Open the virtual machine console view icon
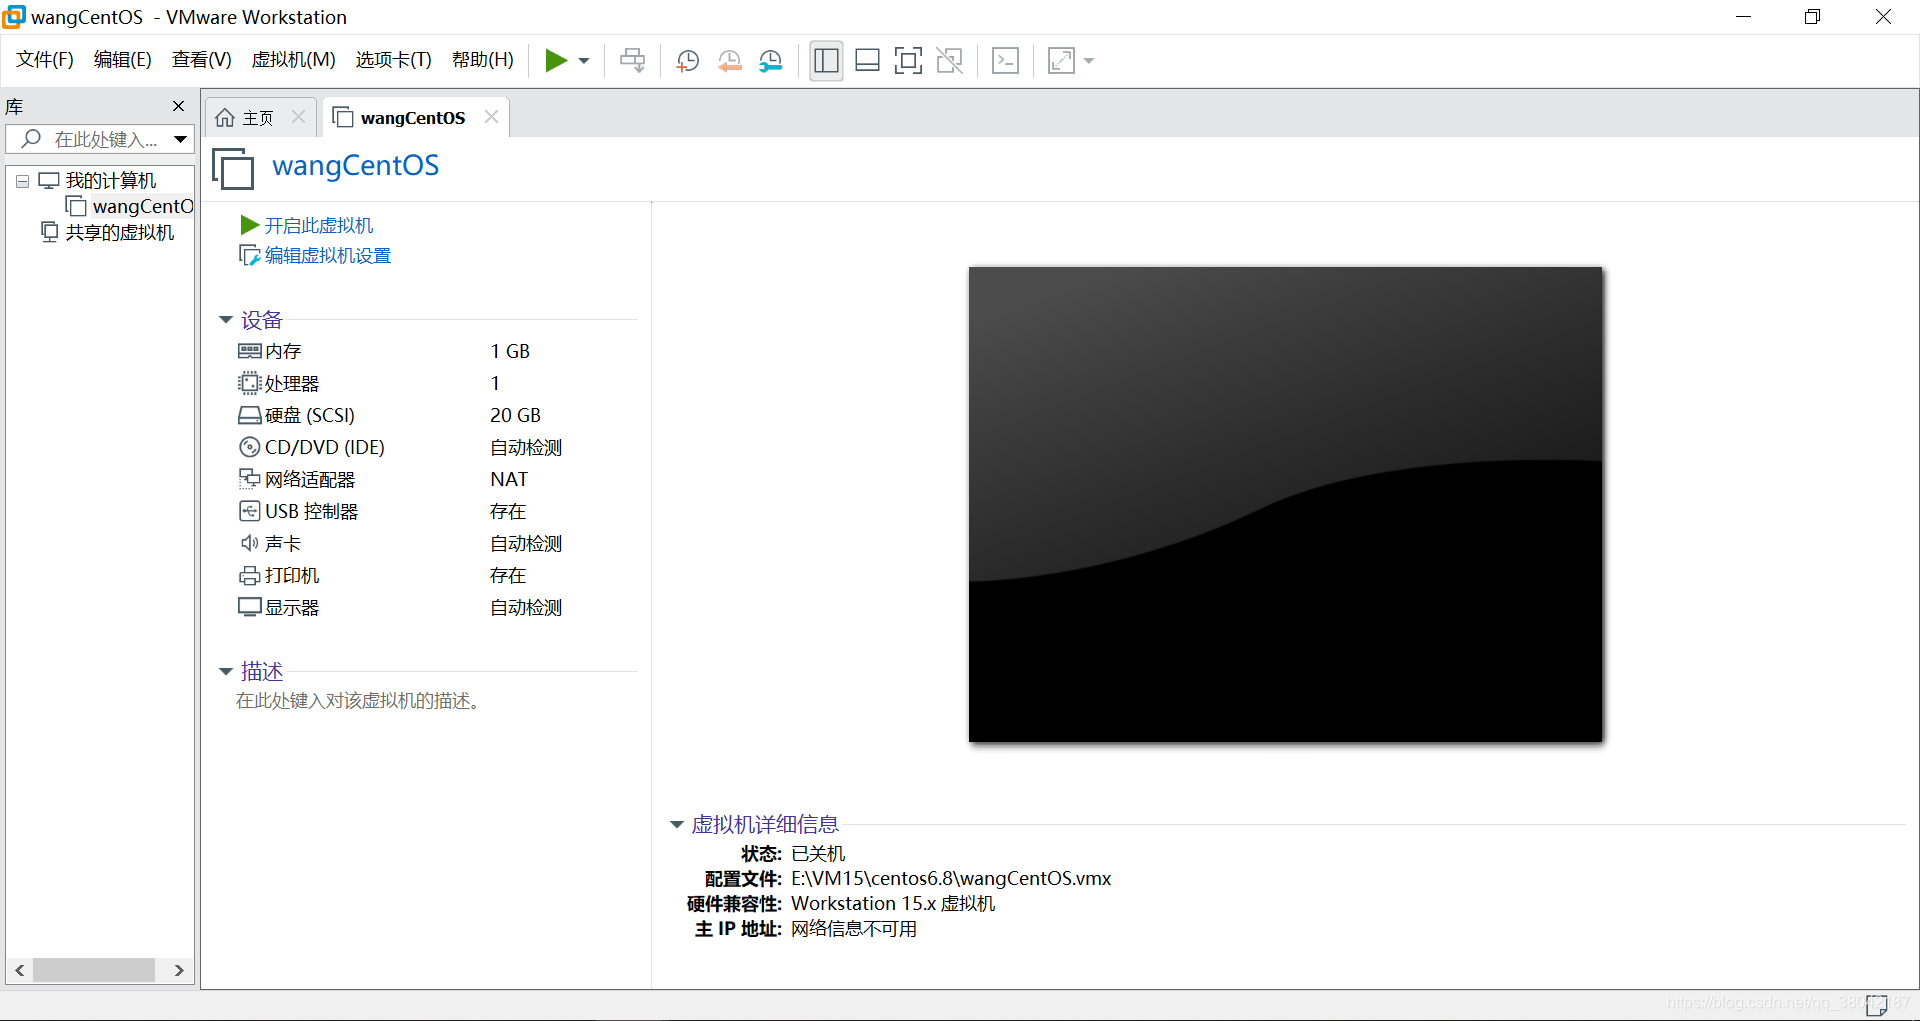Image resolution: width=1920 pixels, height=1021 pixels. tap(1005, 60)
